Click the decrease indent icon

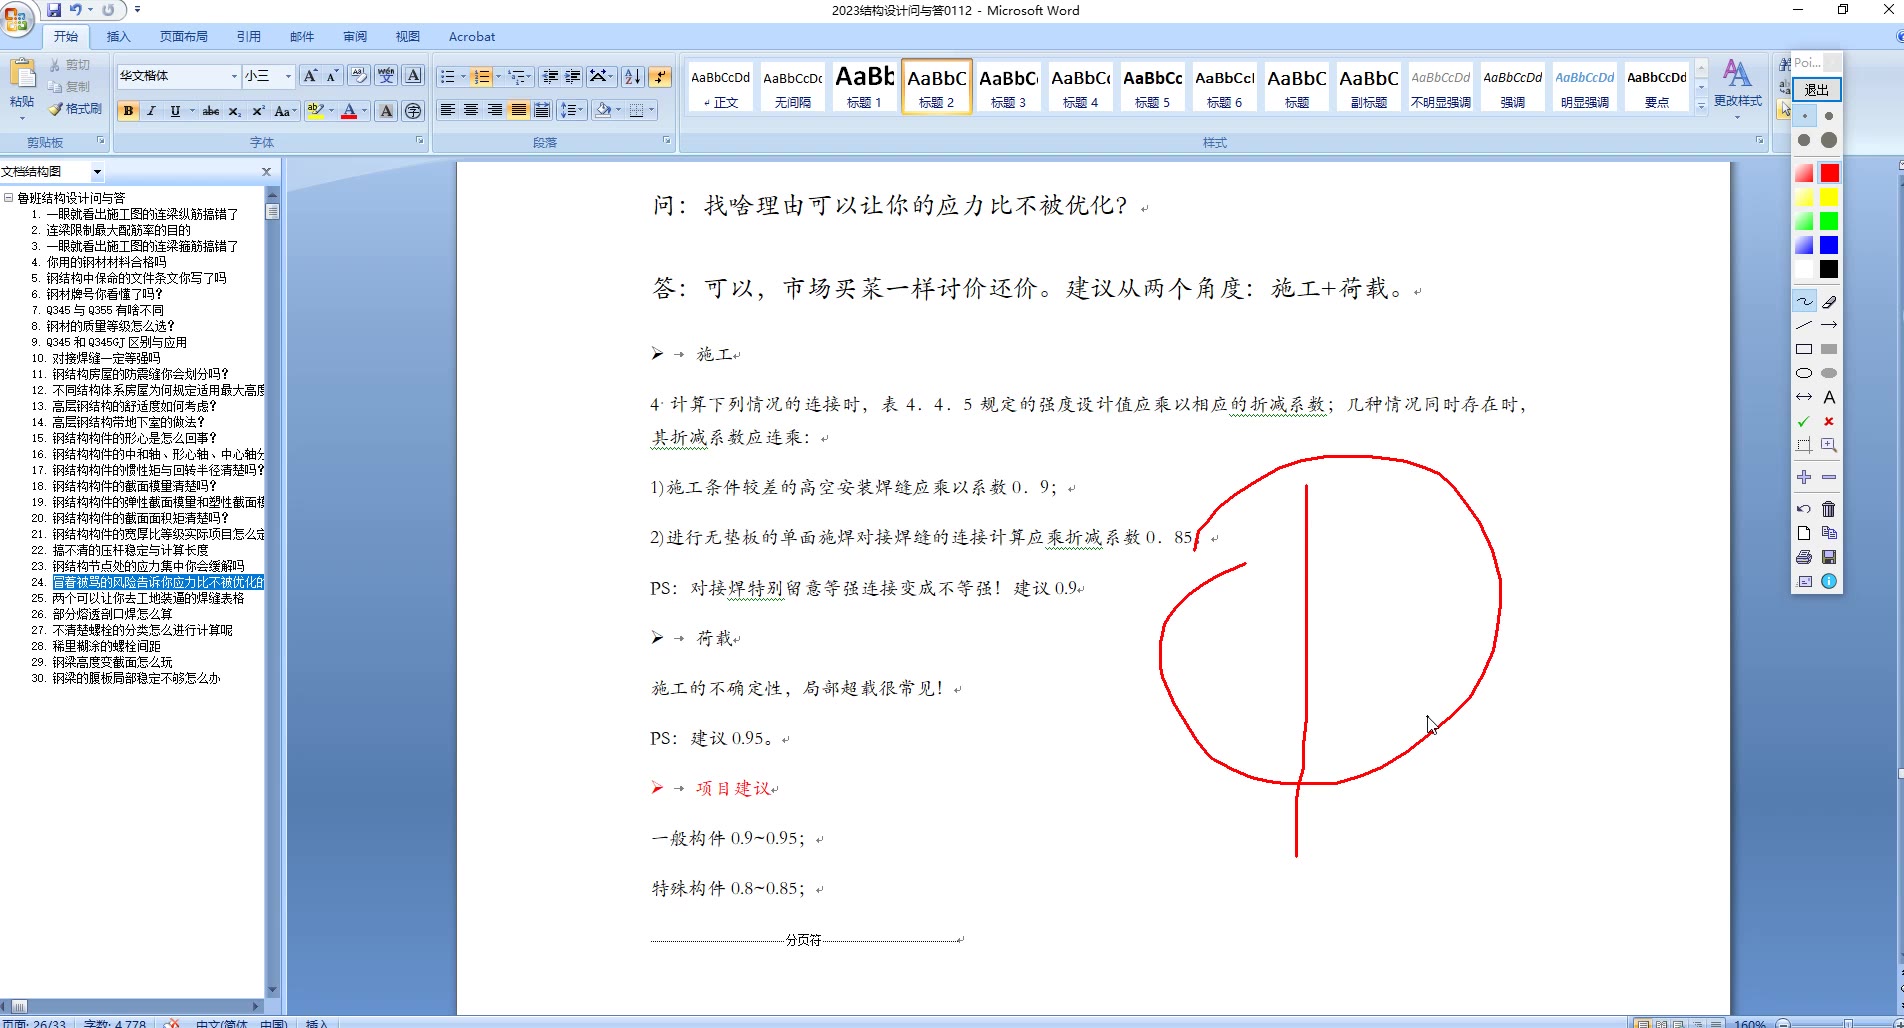(x=550, y=76)
